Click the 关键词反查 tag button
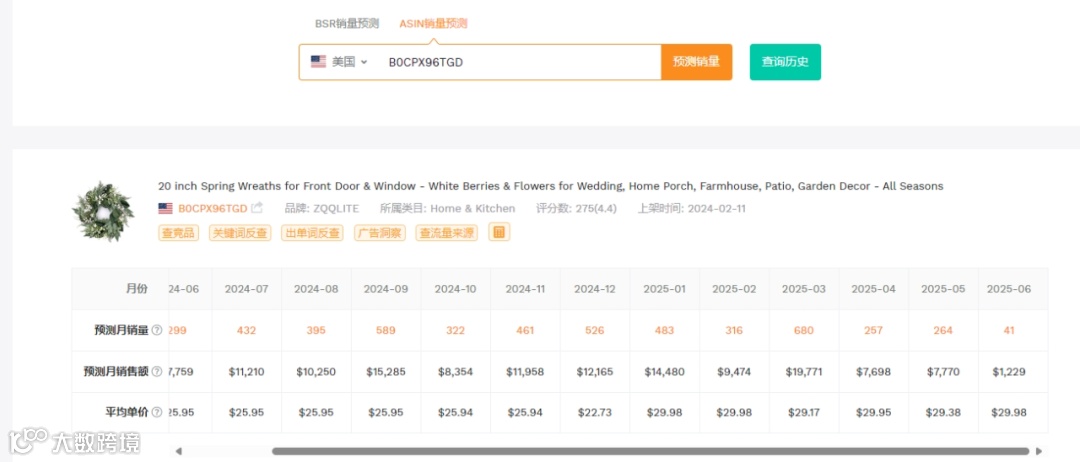The image size is (1080, 462). (240, 233)
